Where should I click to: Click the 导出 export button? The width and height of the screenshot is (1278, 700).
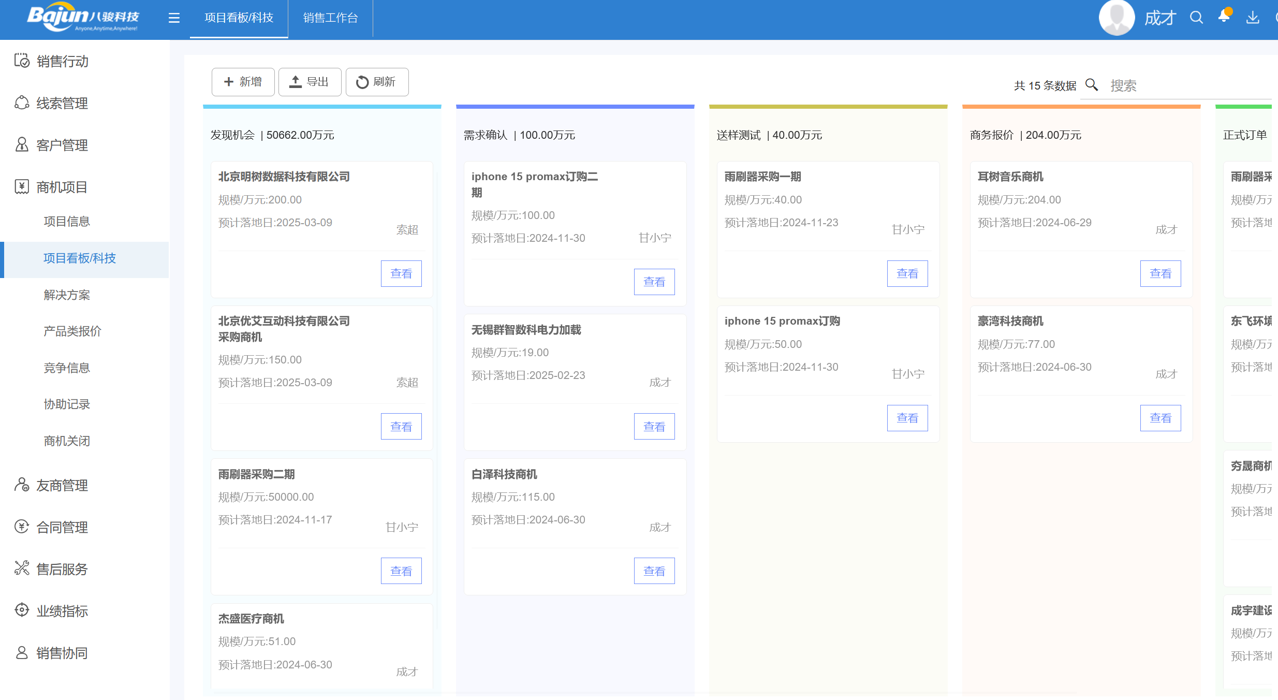coord(309,82)
